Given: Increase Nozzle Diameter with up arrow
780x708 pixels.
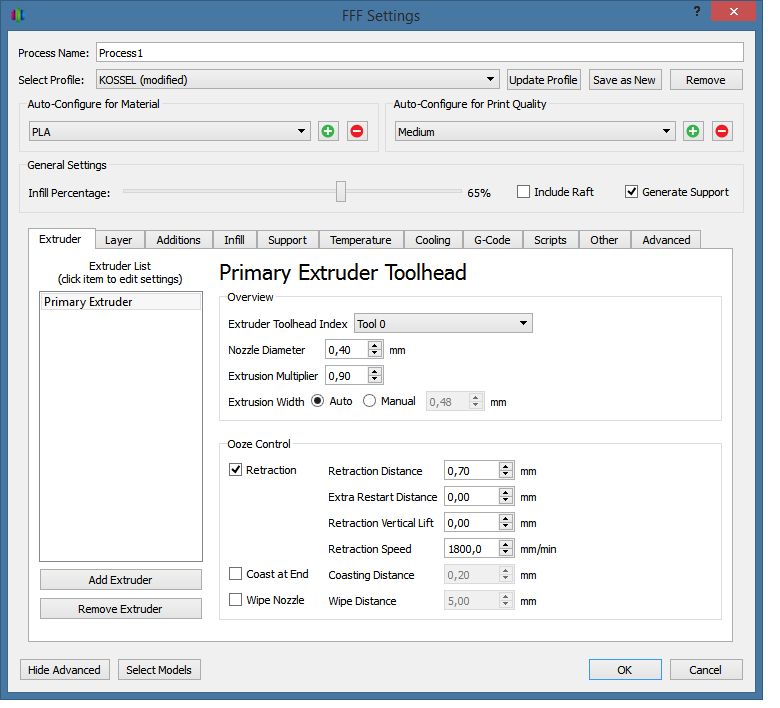Looking at the screenshot, I should point(375,345).
